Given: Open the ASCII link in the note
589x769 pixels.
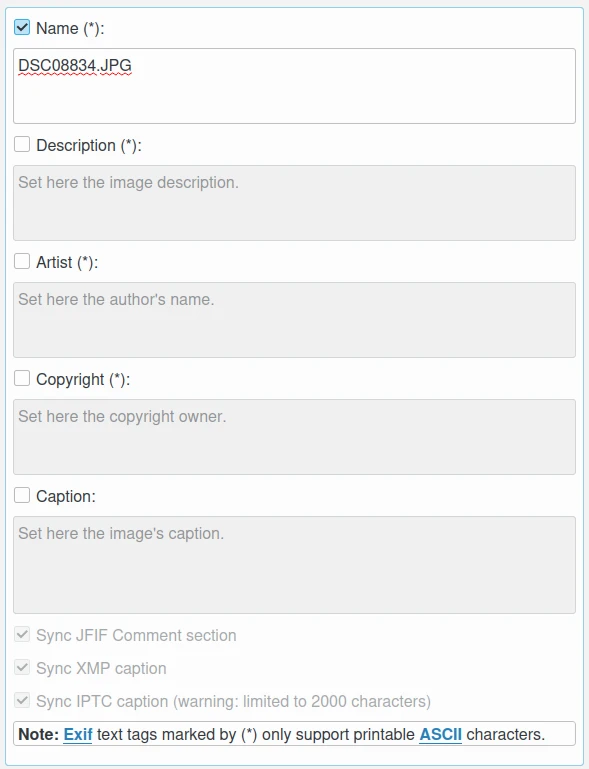Looking at the screenshot, I should coord(440,734).
